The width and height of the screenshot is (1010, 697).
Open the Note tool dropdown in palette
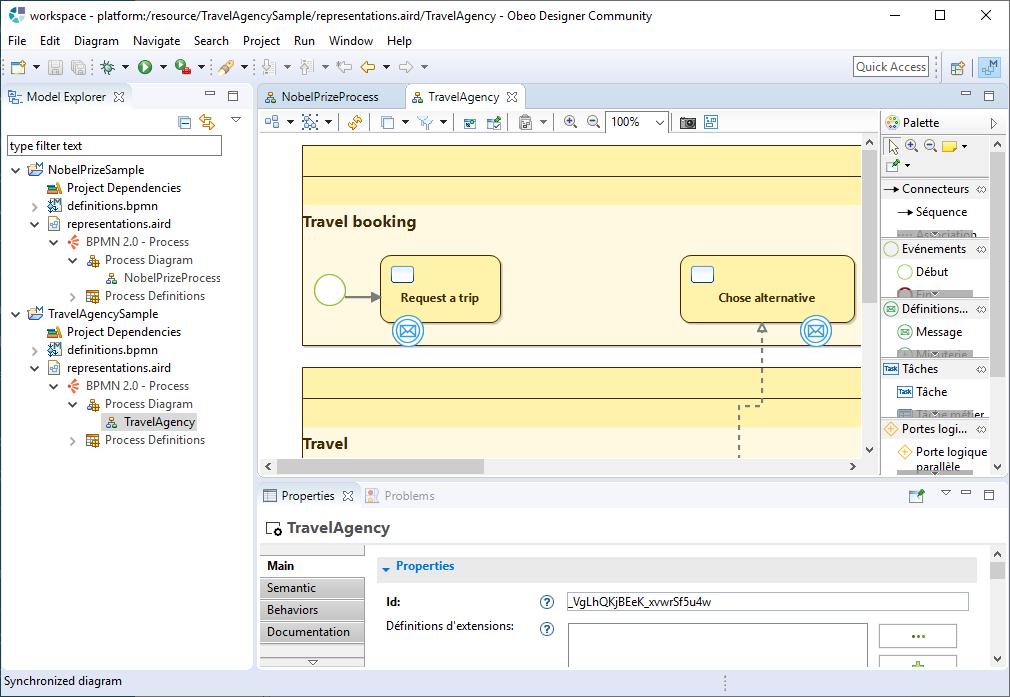tap(964, 147)
